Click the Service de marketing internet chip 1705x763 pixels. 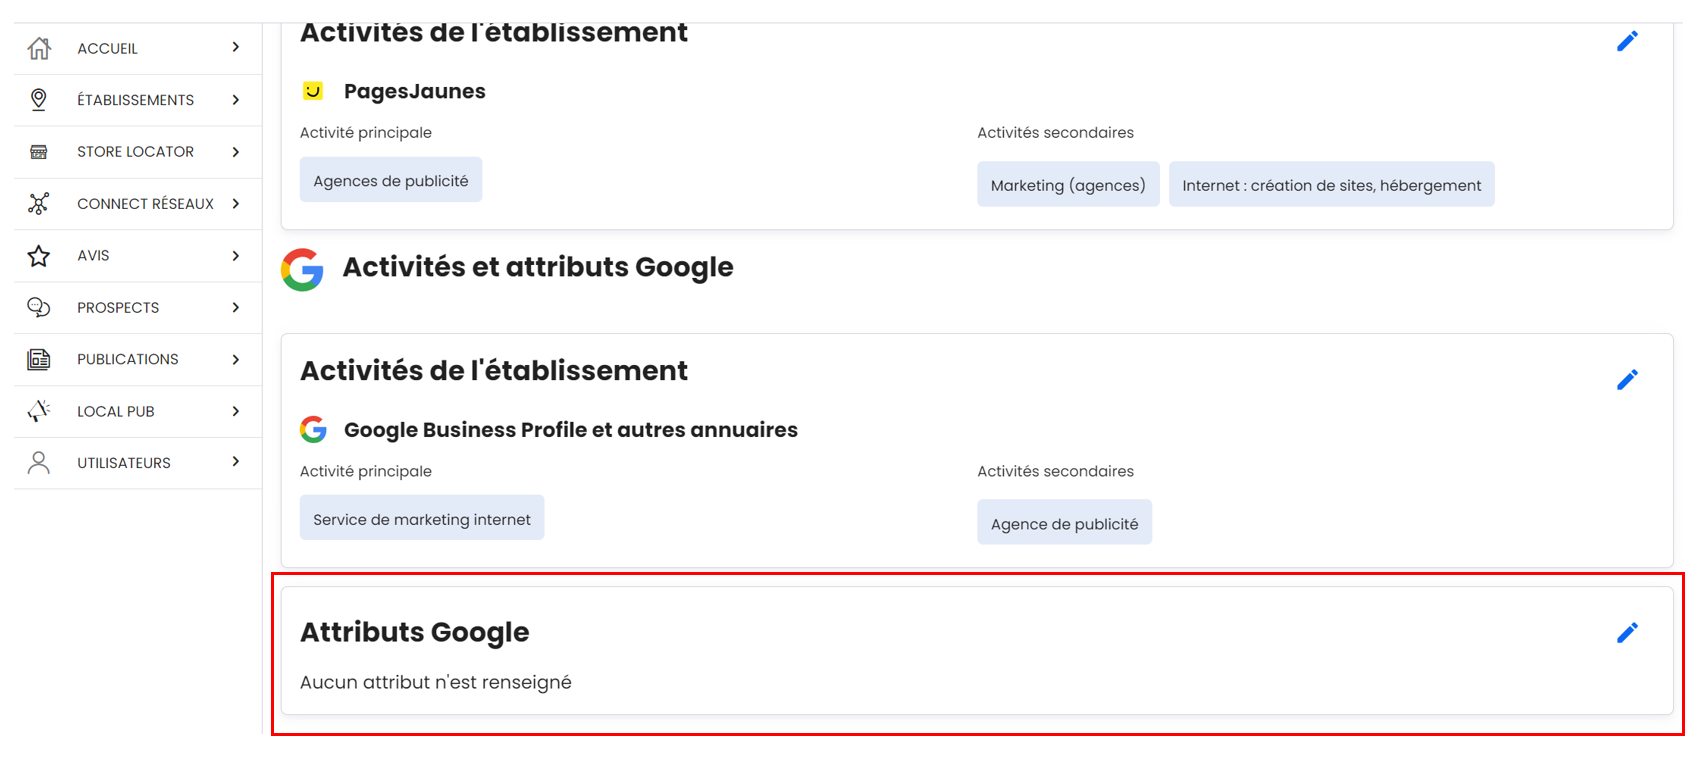point(422,519)
